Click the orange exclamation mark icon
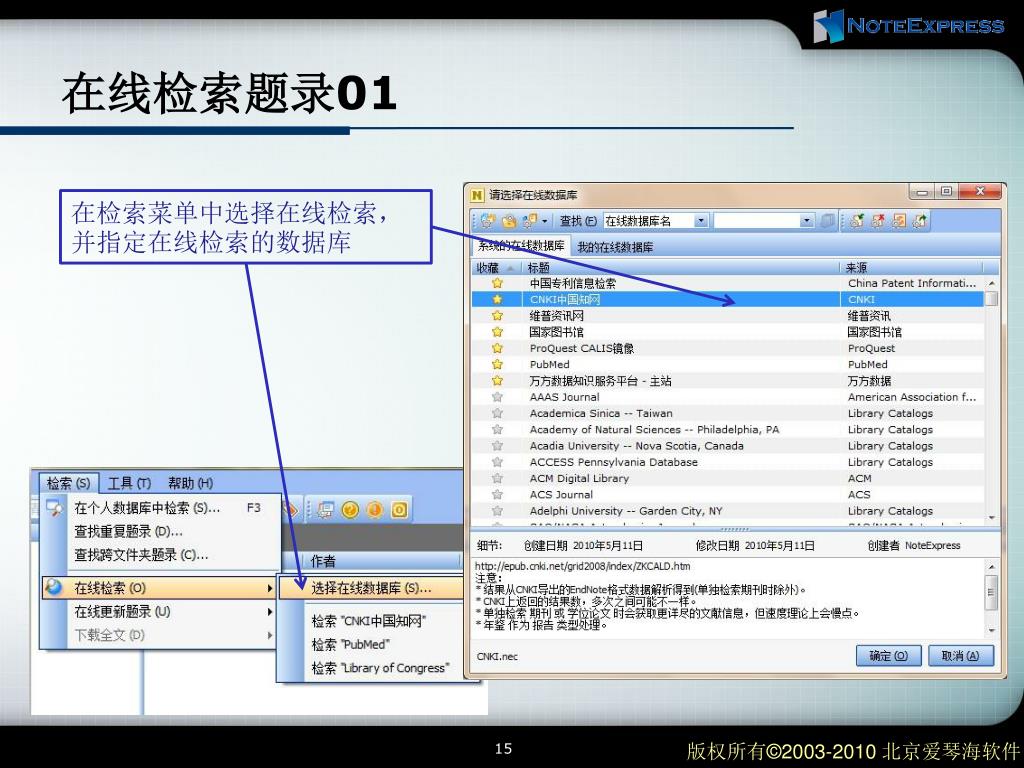1024x768 pixels. pos(375,509)
